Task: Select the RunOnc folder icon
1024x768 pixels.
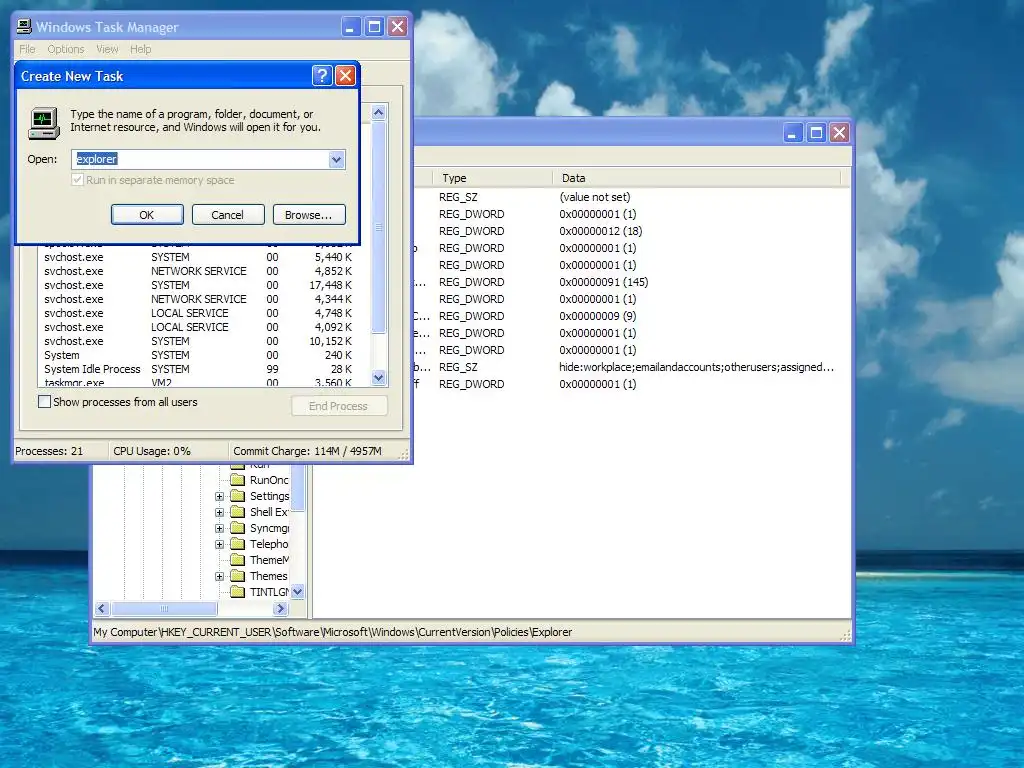Action: click(x=238, y=480)
